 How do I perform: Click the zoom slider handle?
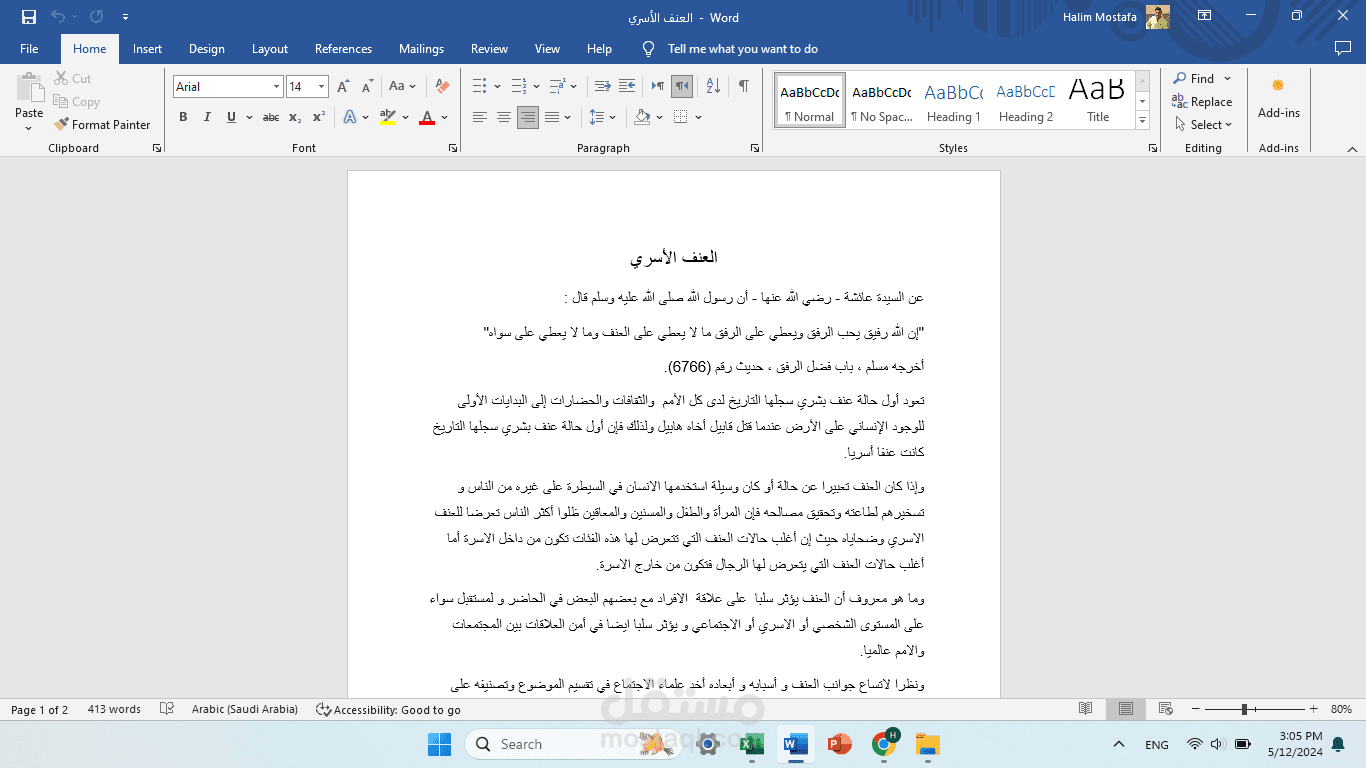pyautogui.click(x=1244, y=709)
